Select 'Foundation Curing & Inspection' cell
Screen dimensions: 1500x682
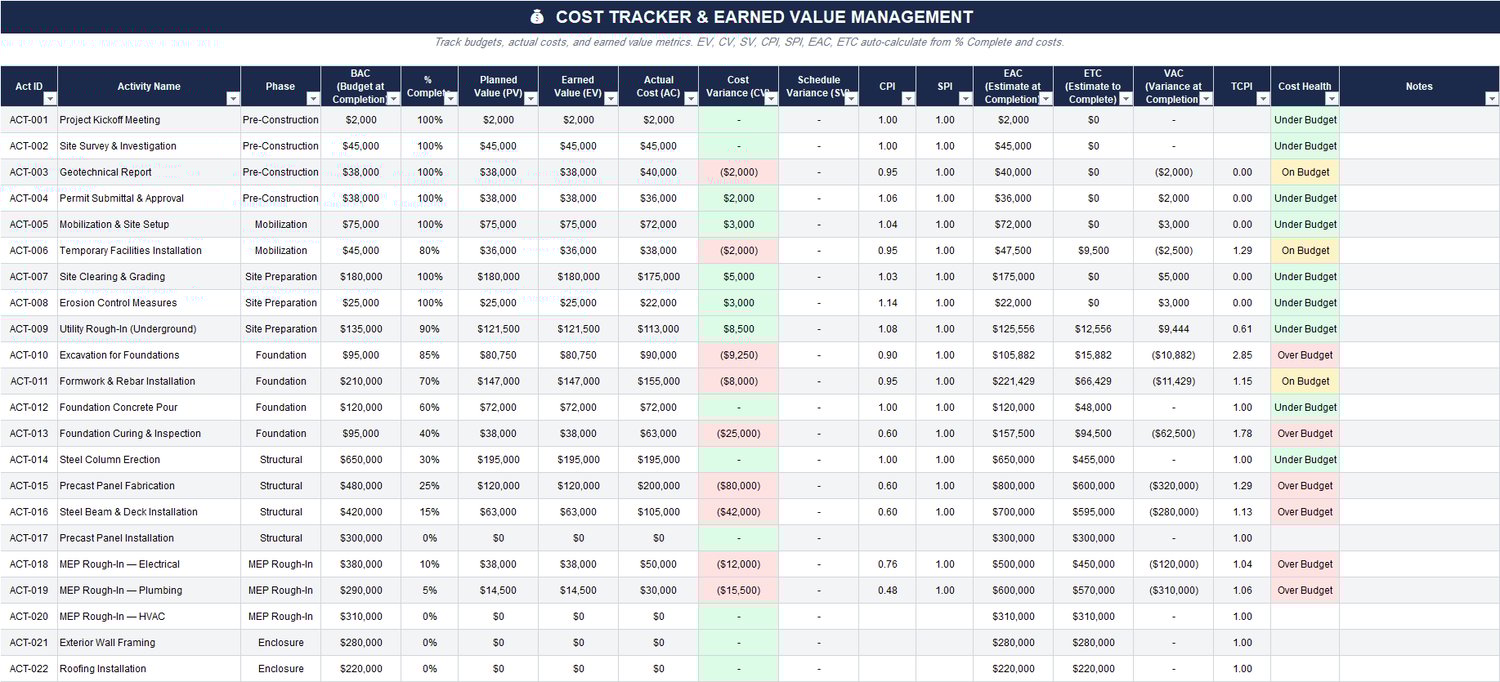click(149, 433)
